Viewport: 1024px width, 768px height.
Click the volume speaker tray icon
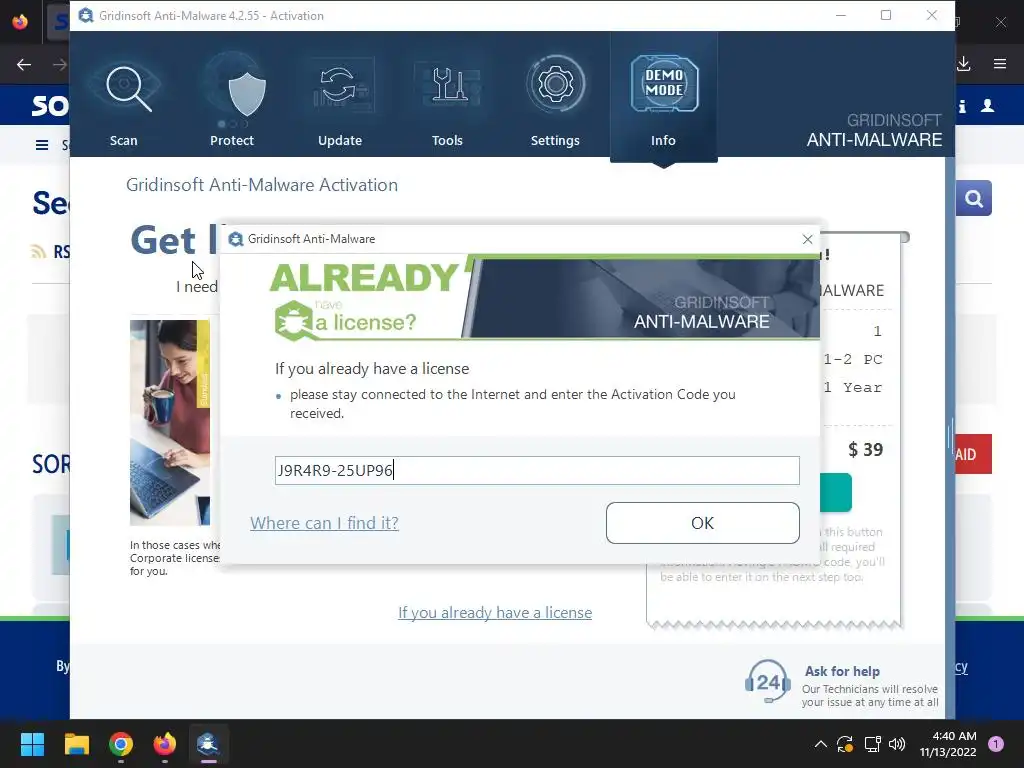[x=897, y=744]
